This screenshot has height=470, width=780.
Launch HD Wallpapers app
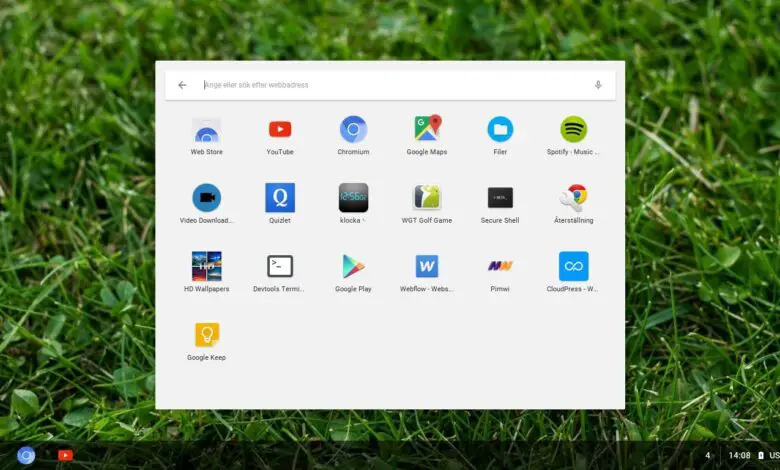tap(206, 266)
